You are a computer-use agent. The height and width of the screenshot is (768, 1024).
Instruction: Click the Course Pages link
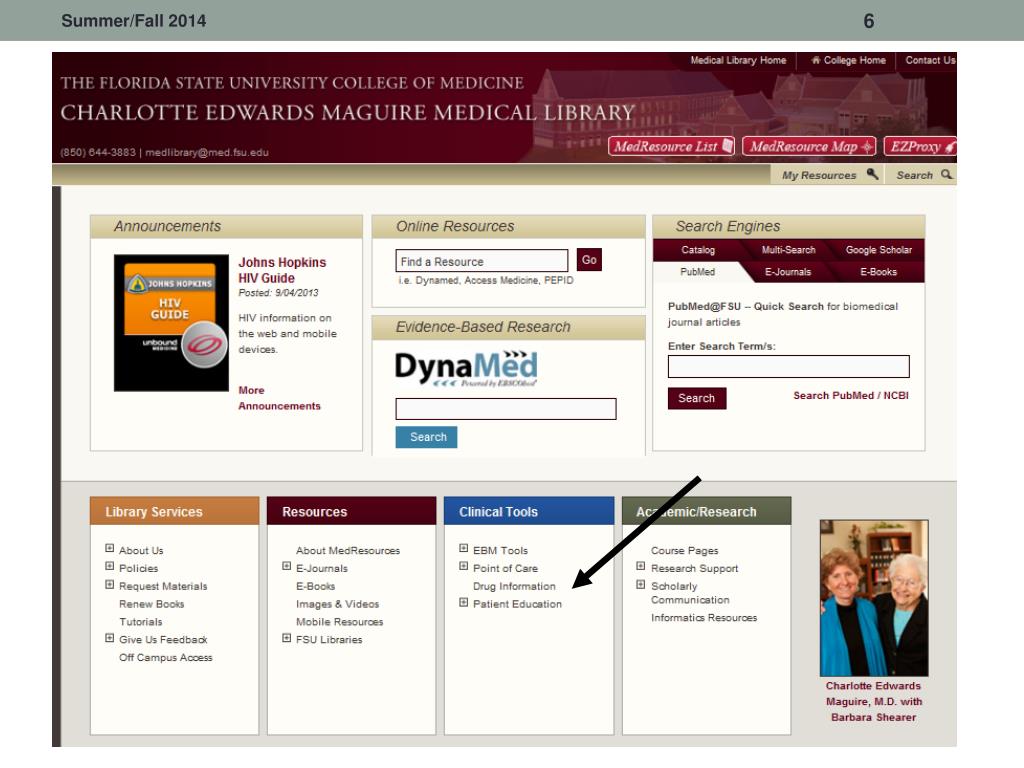684,551
